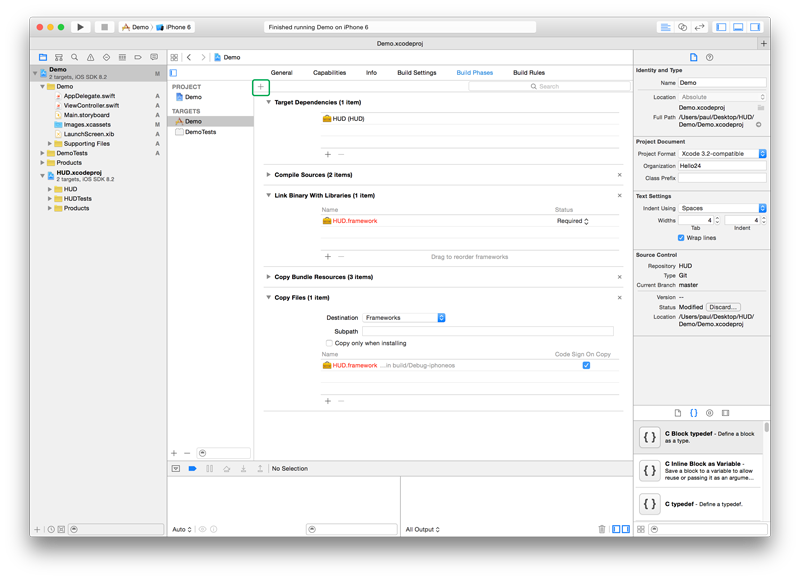
Task: Open related items grid menu
Action: coord(174,57)
